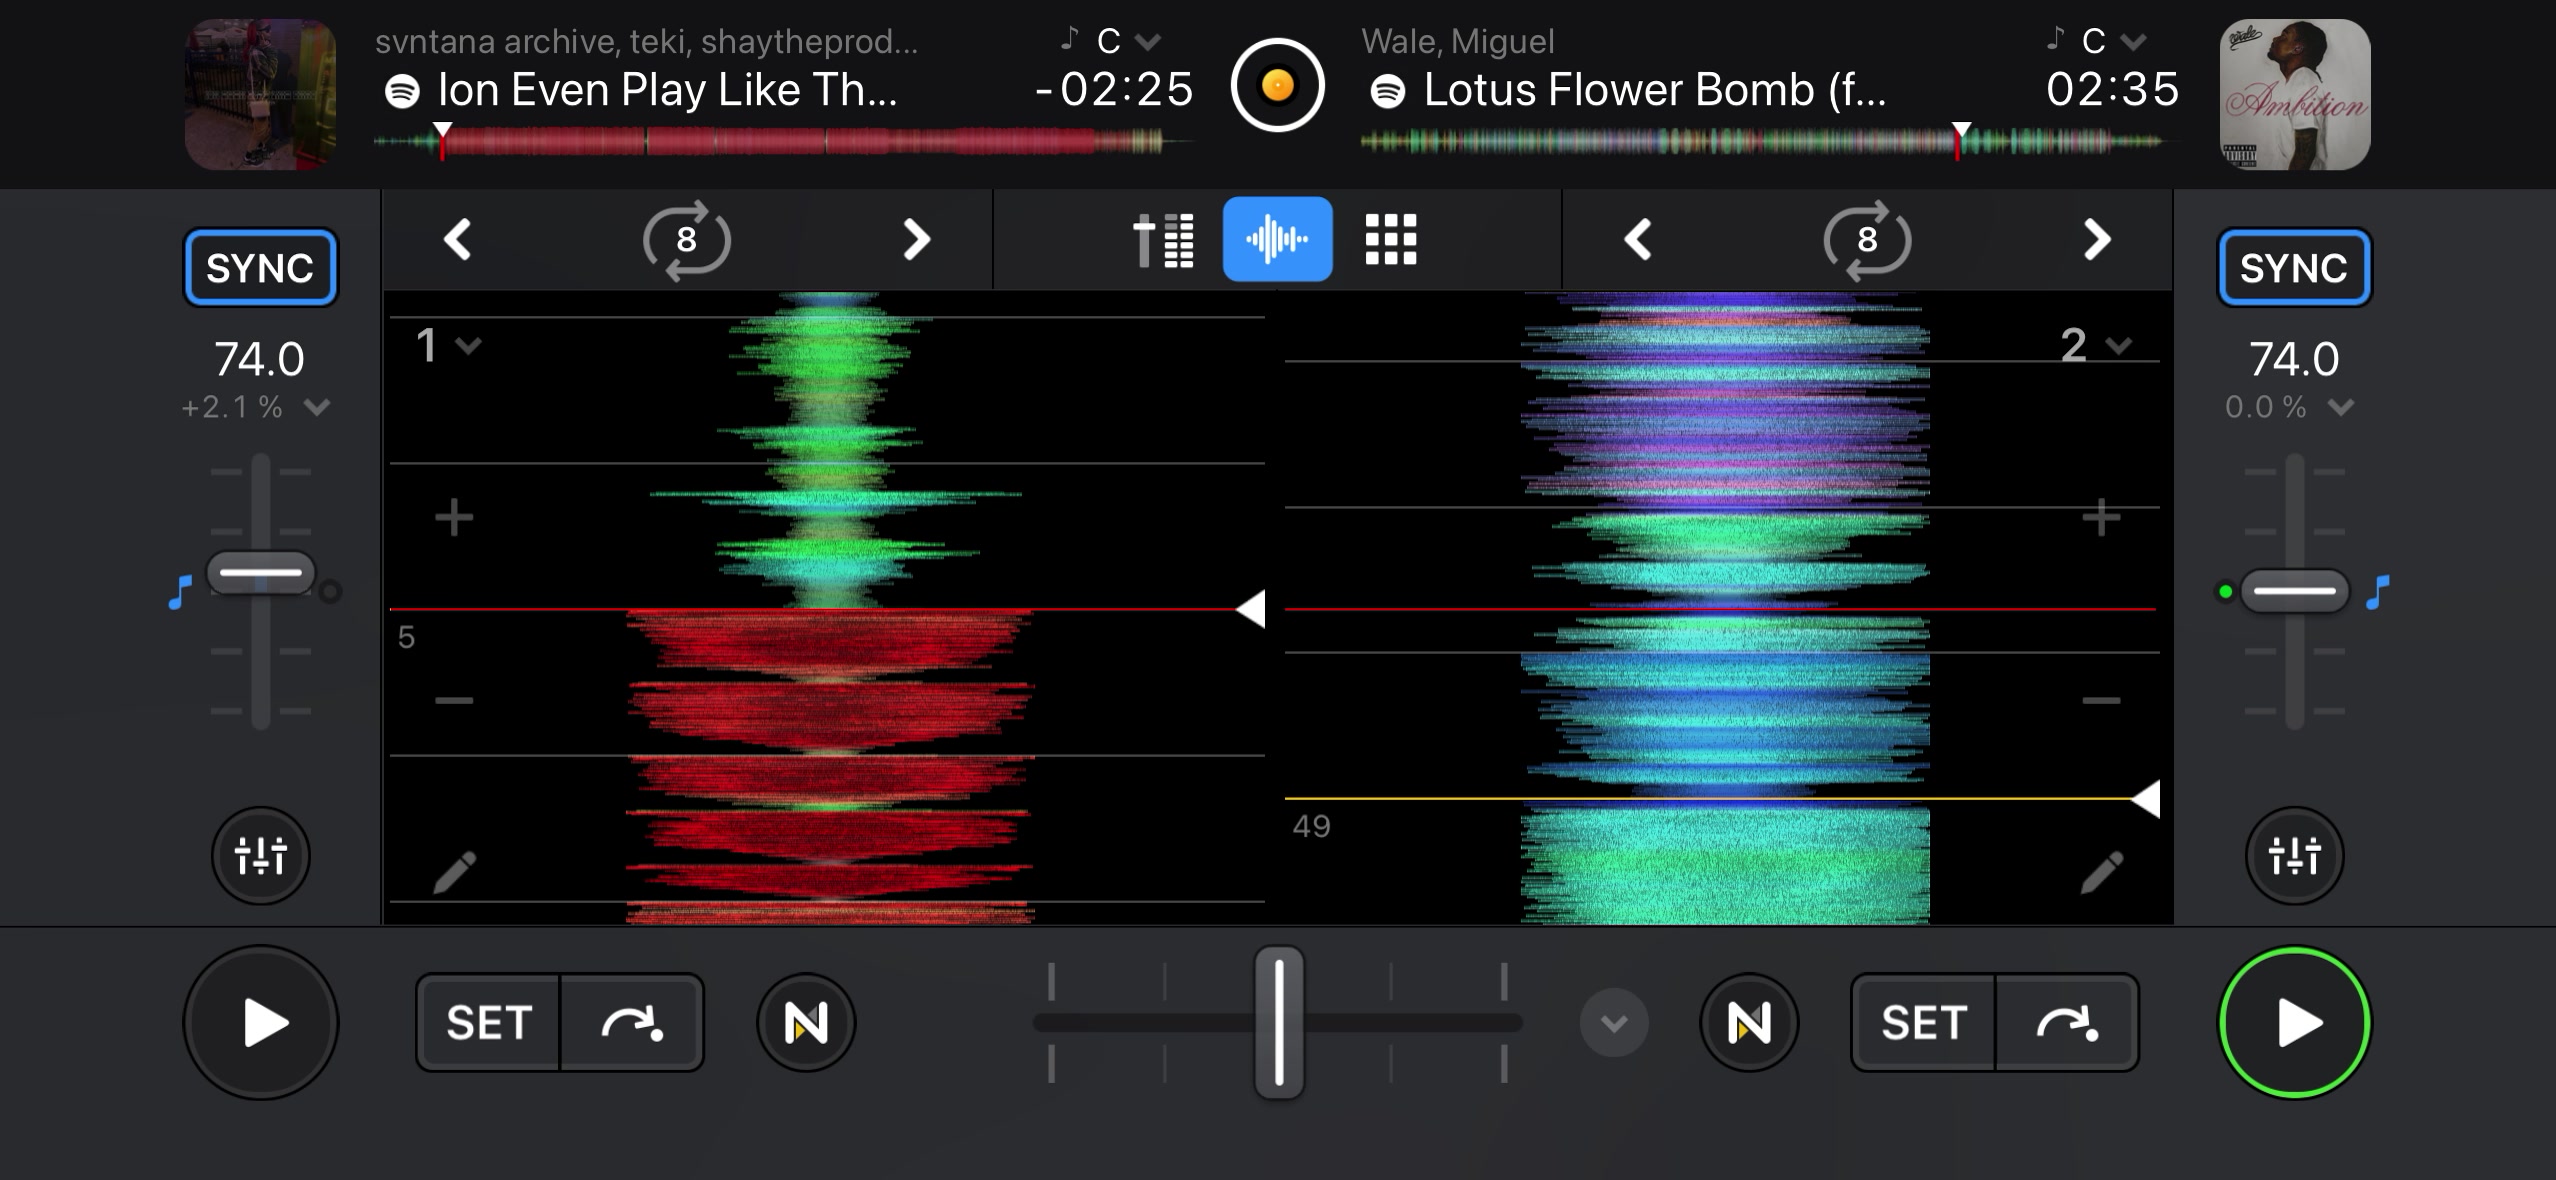Click deck 2 large scrolling waveform
Viewport: 2556px width, 1180px height.
1722,607
